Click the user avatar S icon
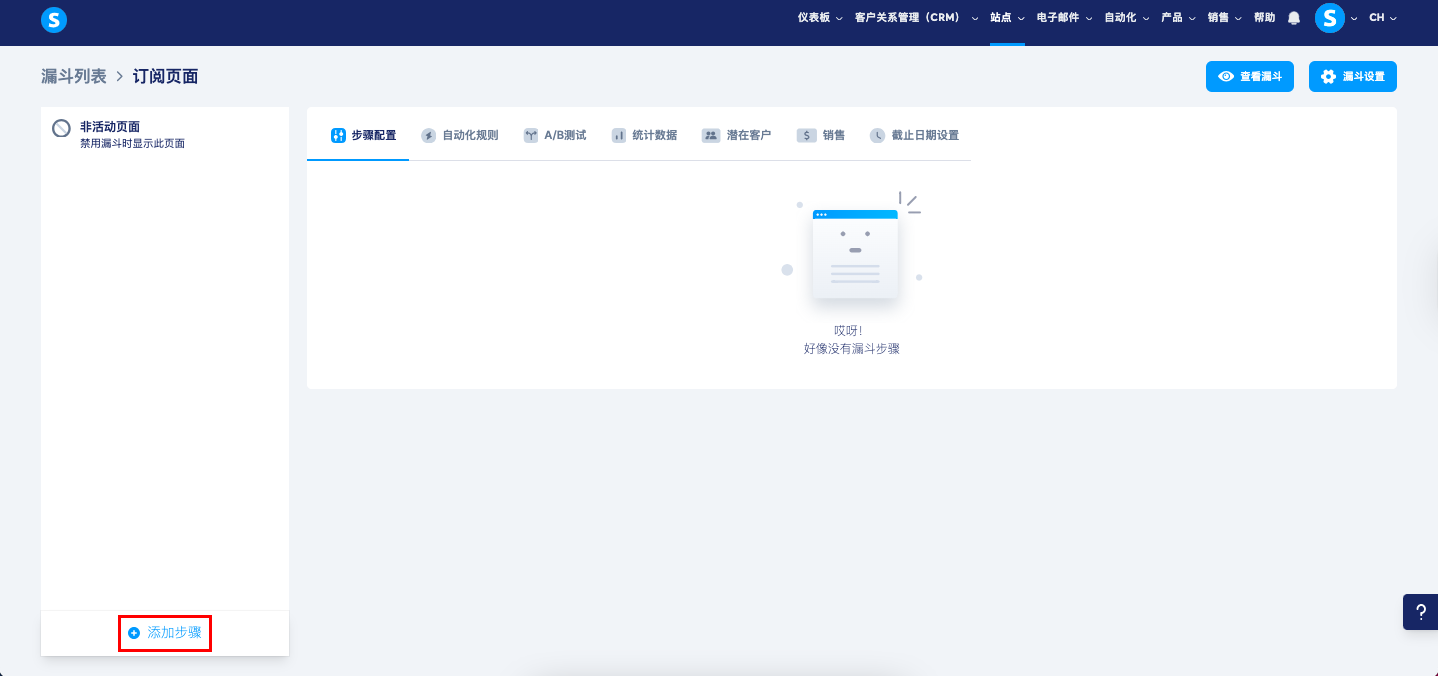 click(1330, 18)
